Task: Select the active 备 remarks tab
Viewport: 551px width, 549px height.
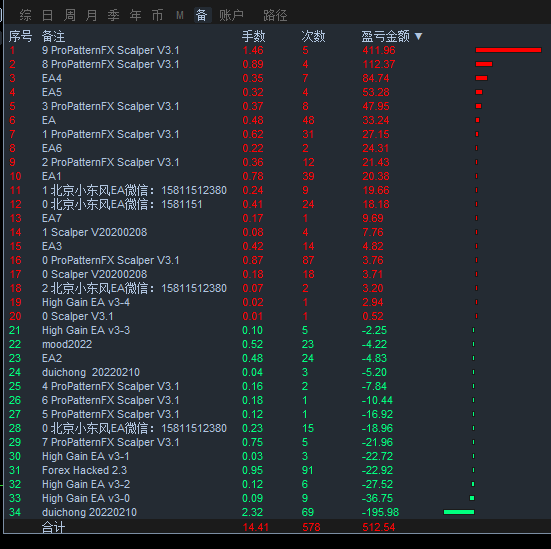Action: [x=202, y=15]
